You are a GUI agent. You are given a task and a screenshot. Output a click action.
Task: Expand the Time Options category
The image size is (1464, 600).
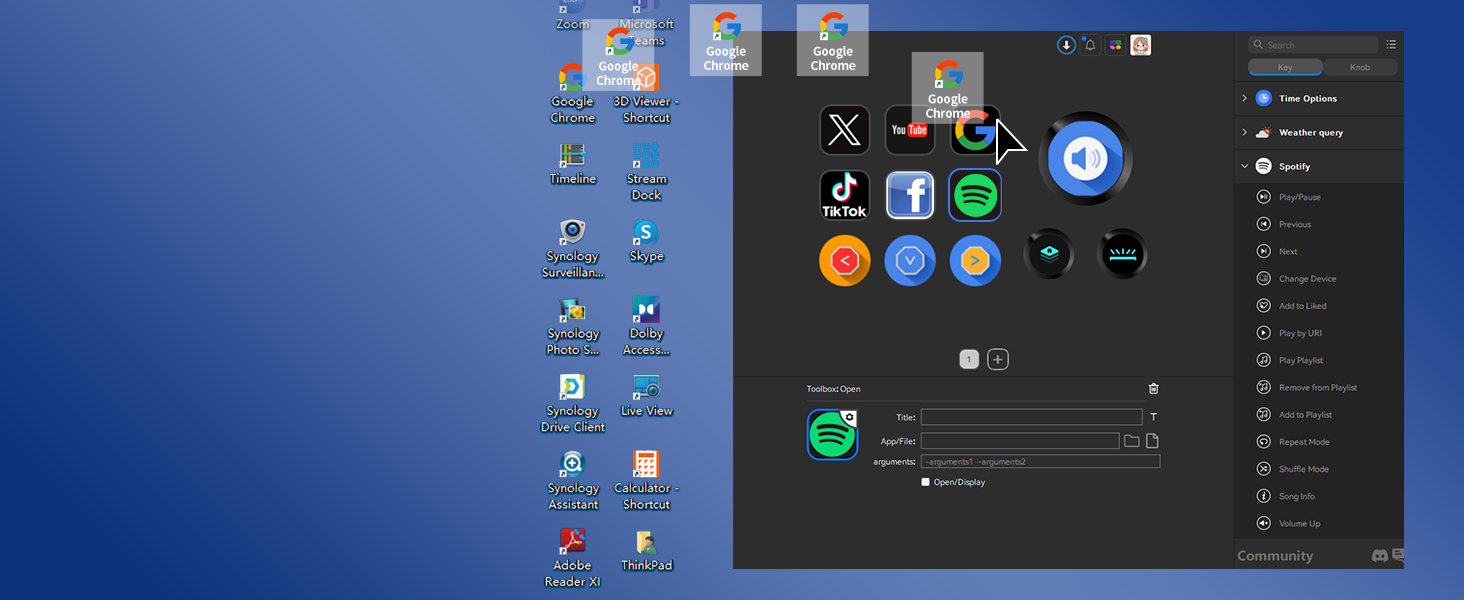(1245, 98)
